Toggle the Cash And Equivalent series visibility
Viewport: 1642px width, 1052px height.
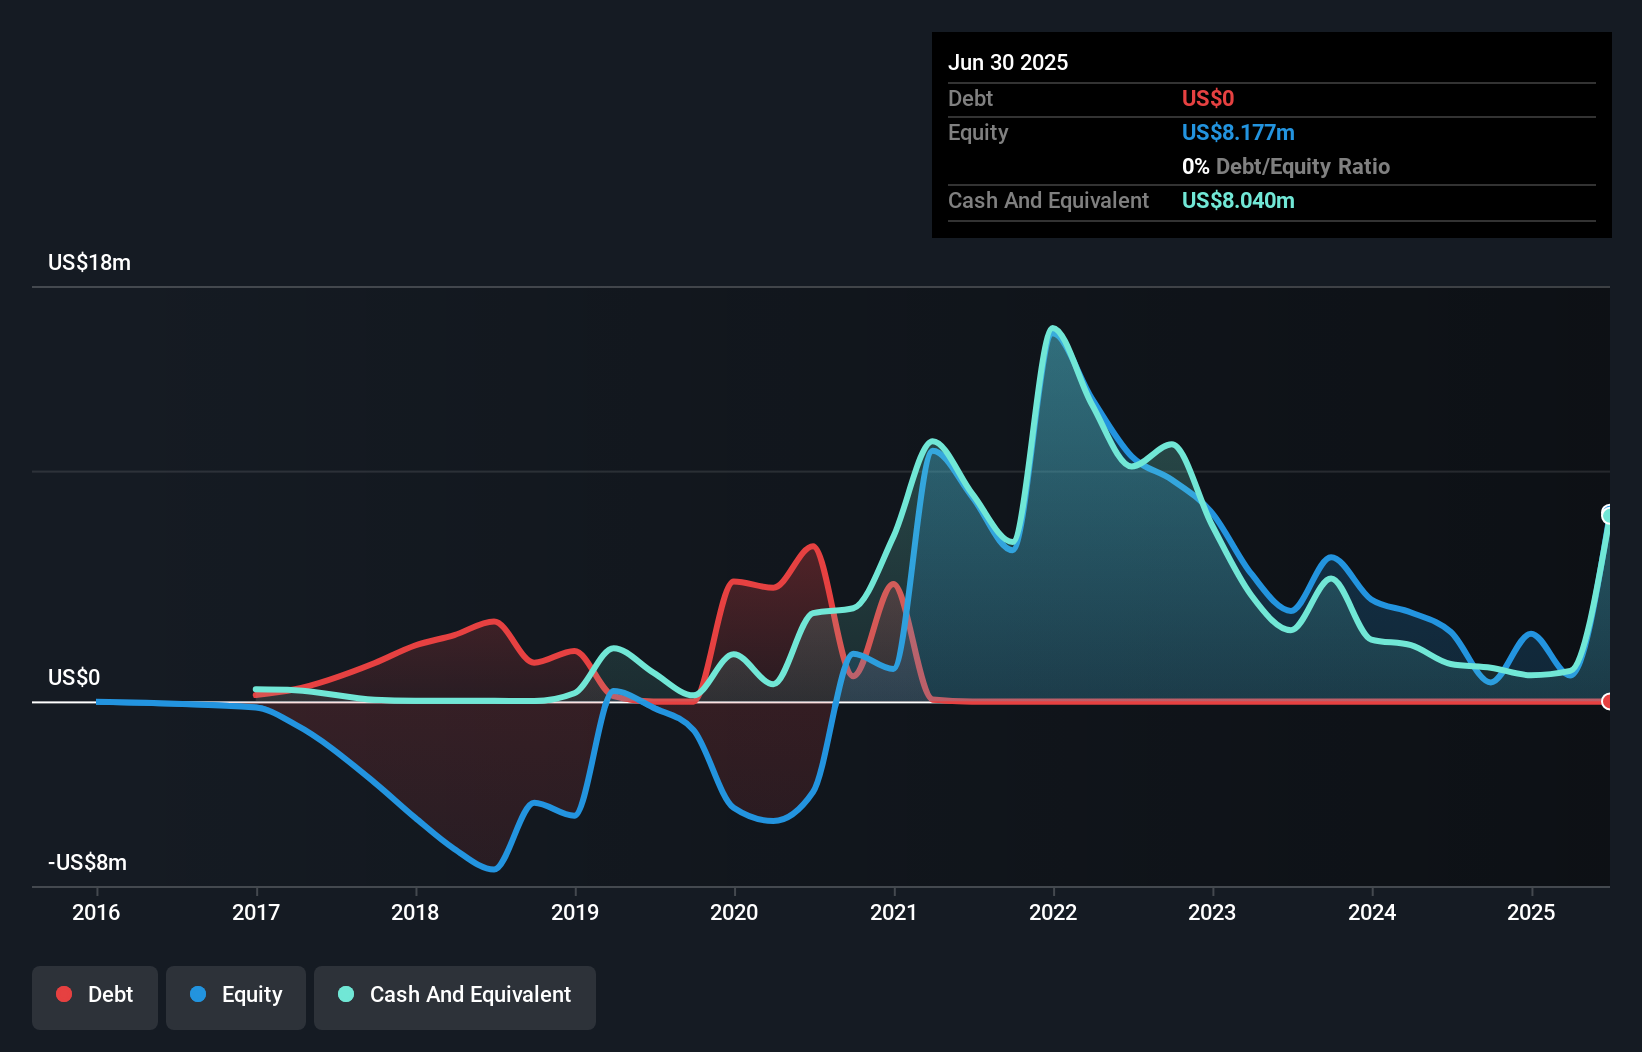coord(455,994)
